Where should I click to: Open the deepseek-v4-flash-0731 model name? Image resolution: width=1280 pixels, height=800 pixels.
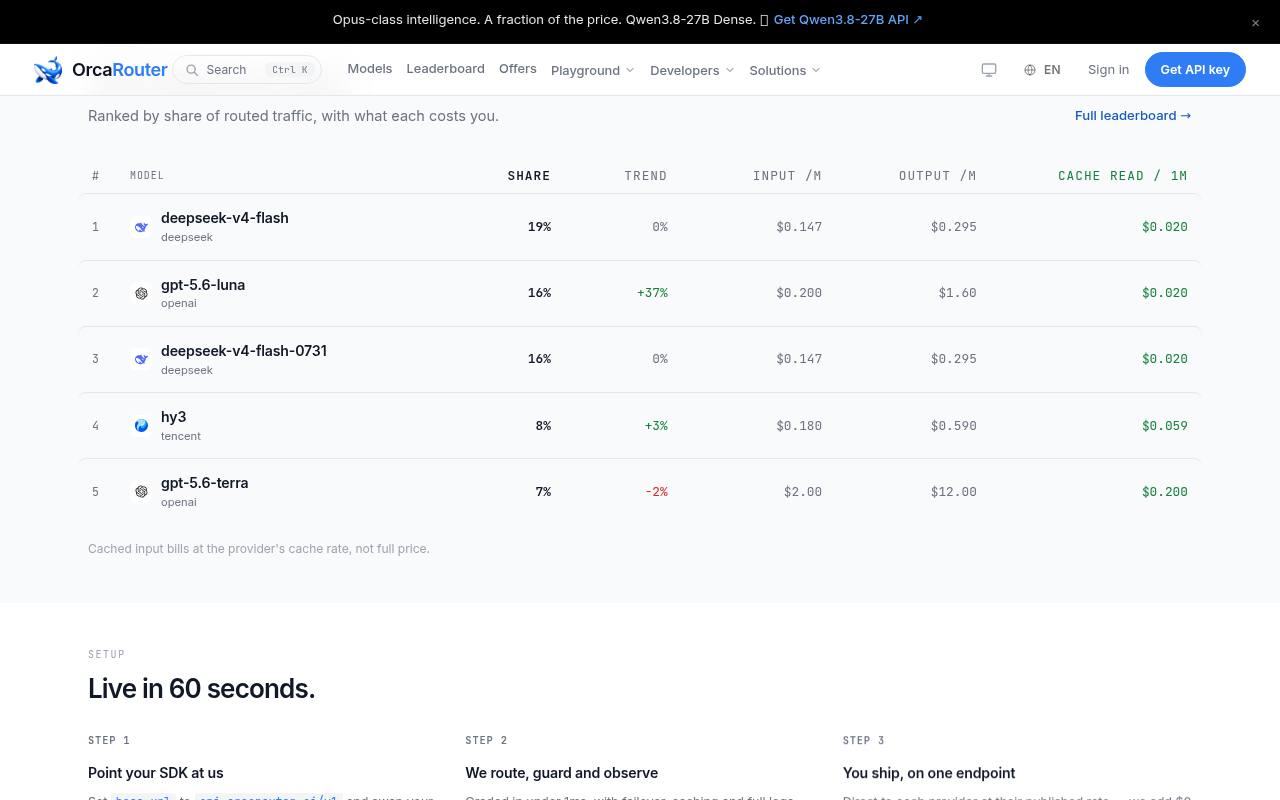244,351
